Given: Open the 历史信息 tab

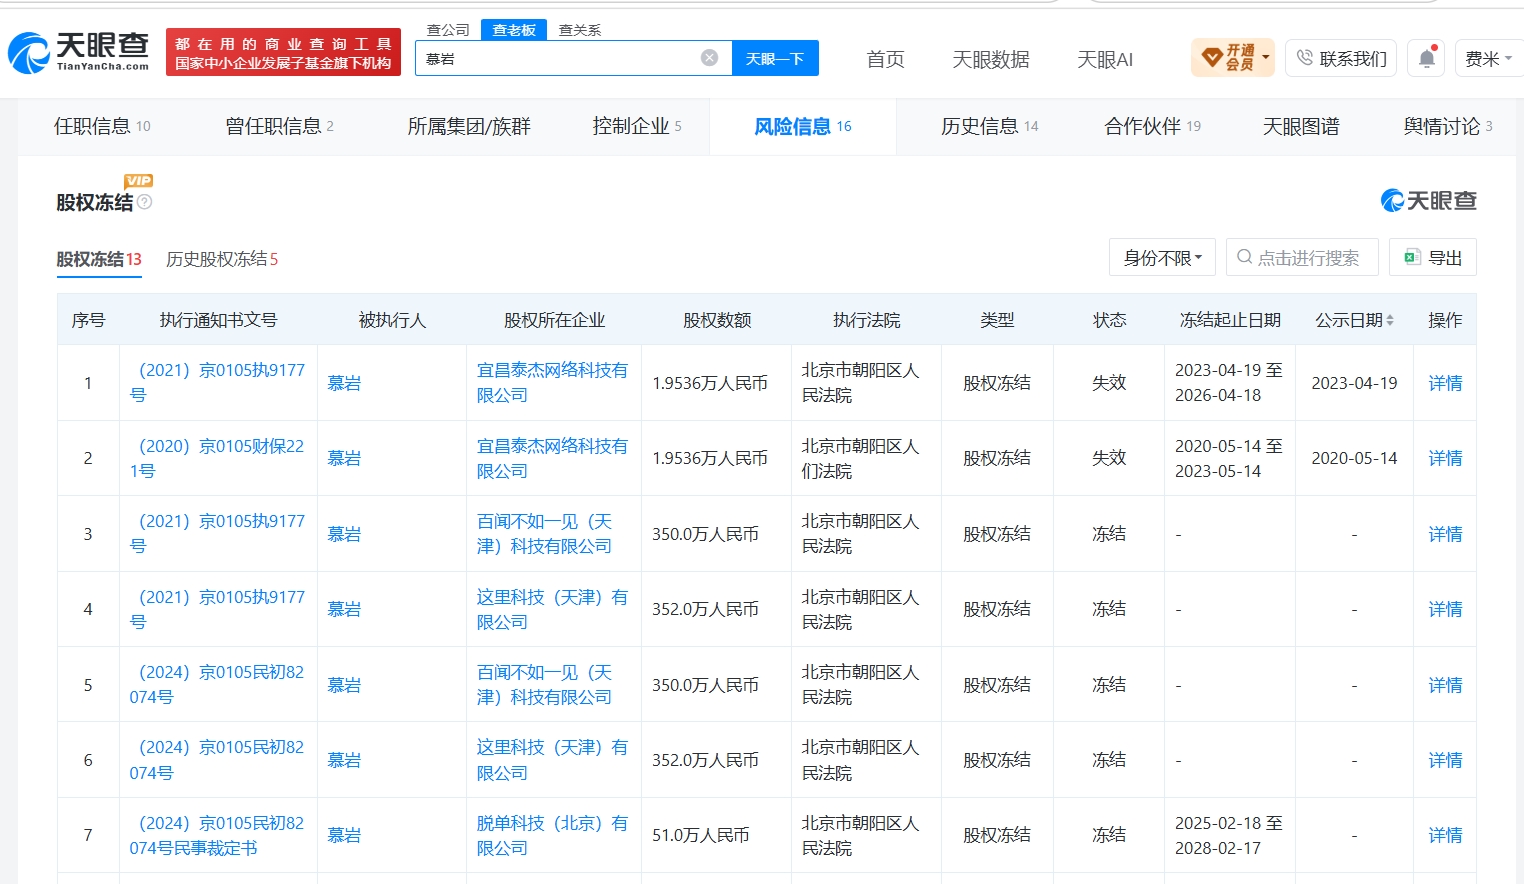Looking at the screenshot, I should point(990,126).
